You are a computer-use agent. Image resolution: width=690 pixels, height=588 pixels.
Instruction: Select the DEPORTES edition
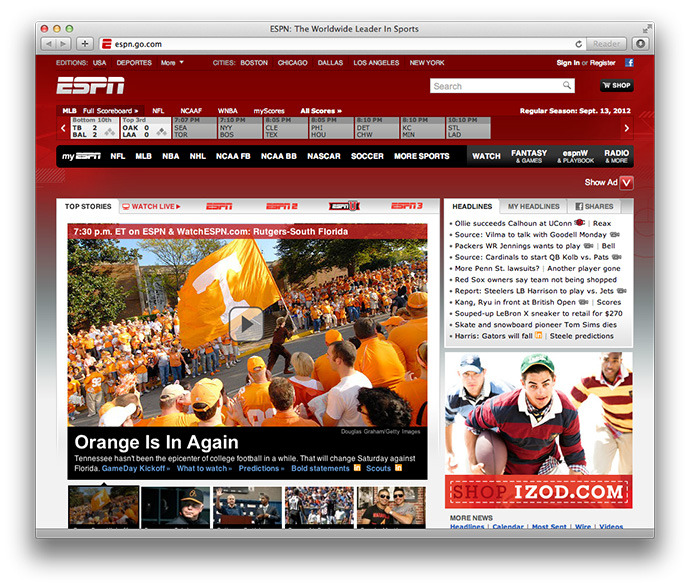click(134, 62)
